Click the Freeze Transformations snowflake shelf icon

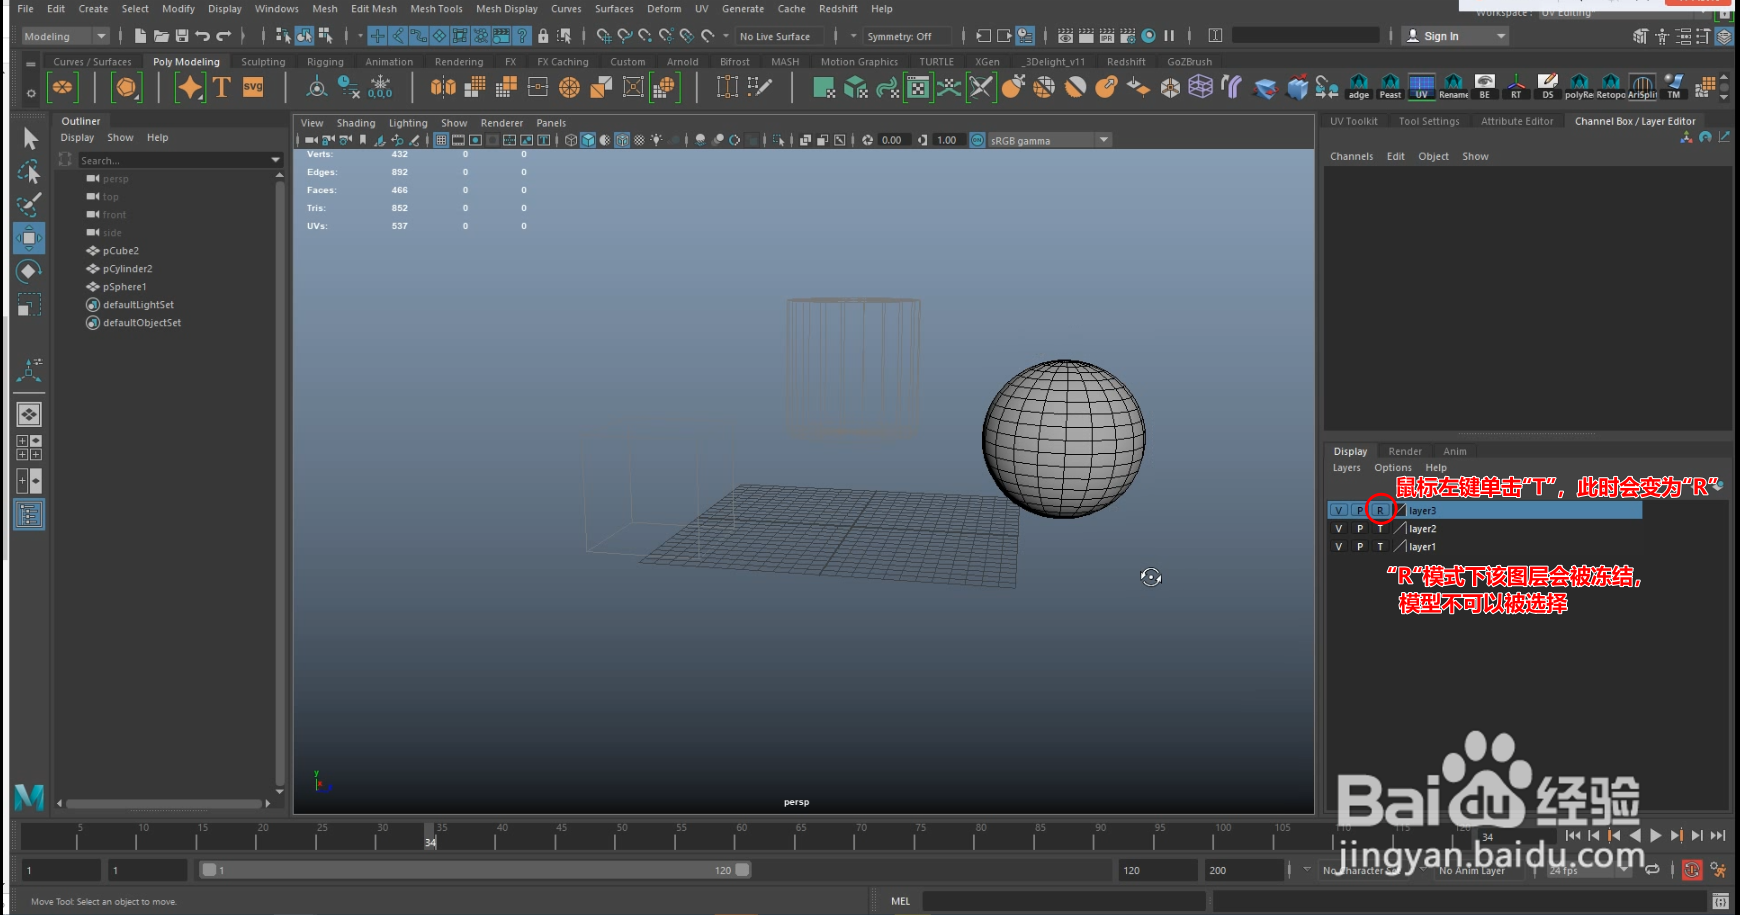[x=380, y=87]
